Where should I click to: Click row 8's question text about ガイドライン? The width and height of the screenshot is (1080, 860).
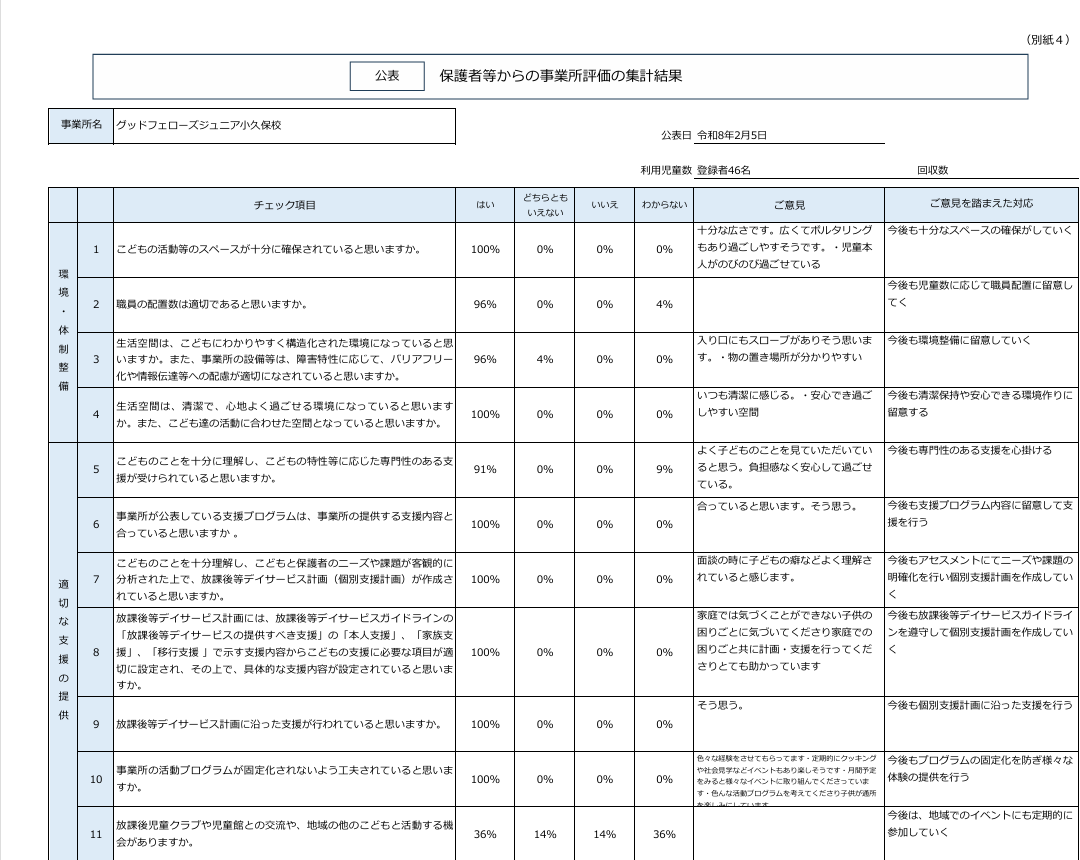(x=285, y=651)
